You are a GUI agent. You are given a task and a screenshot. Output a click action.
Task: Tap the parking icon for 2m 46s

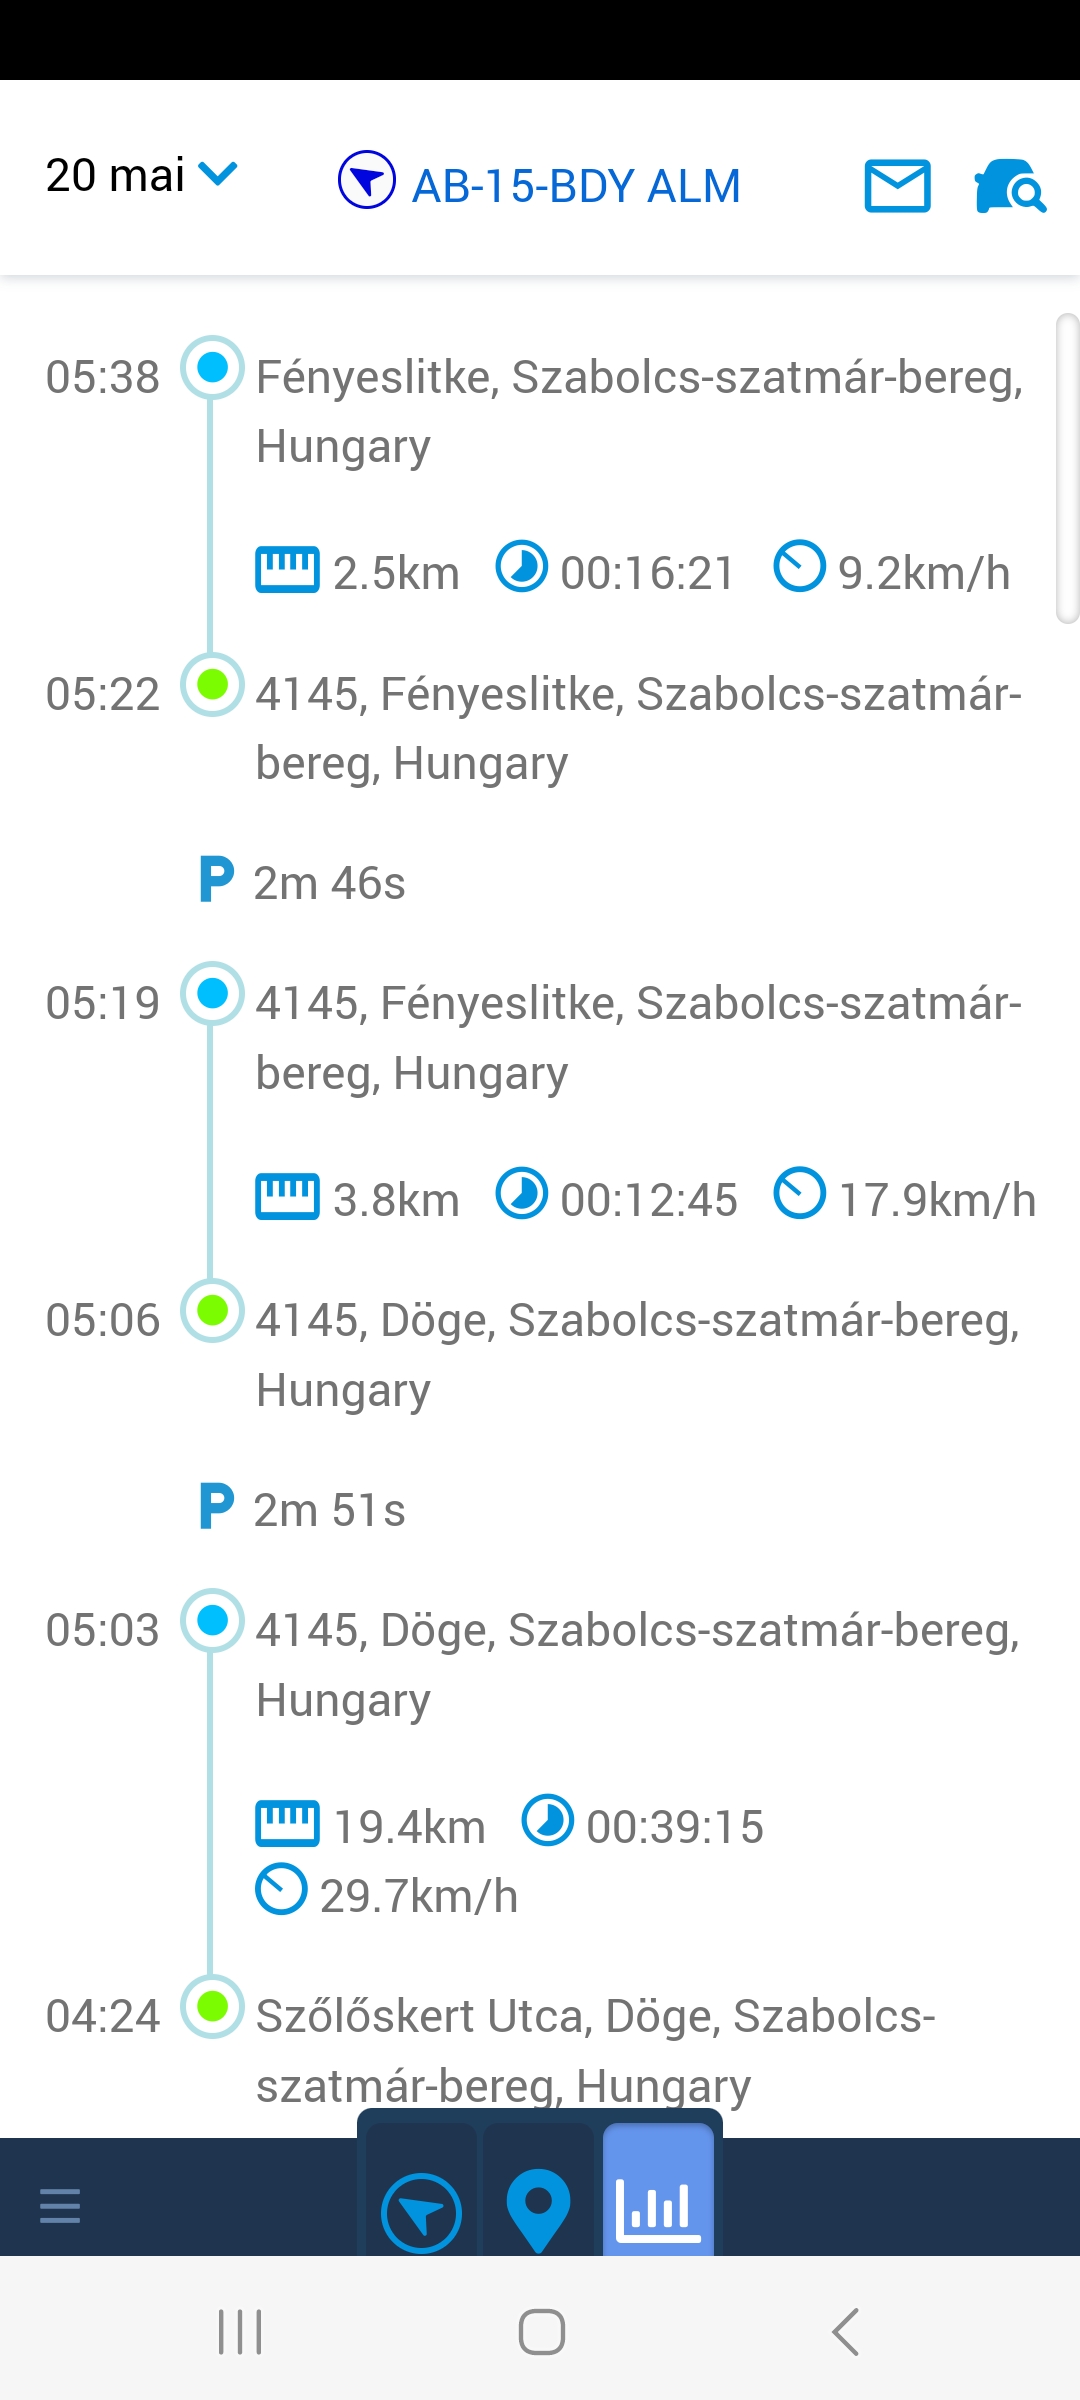[x=217, y=880]
